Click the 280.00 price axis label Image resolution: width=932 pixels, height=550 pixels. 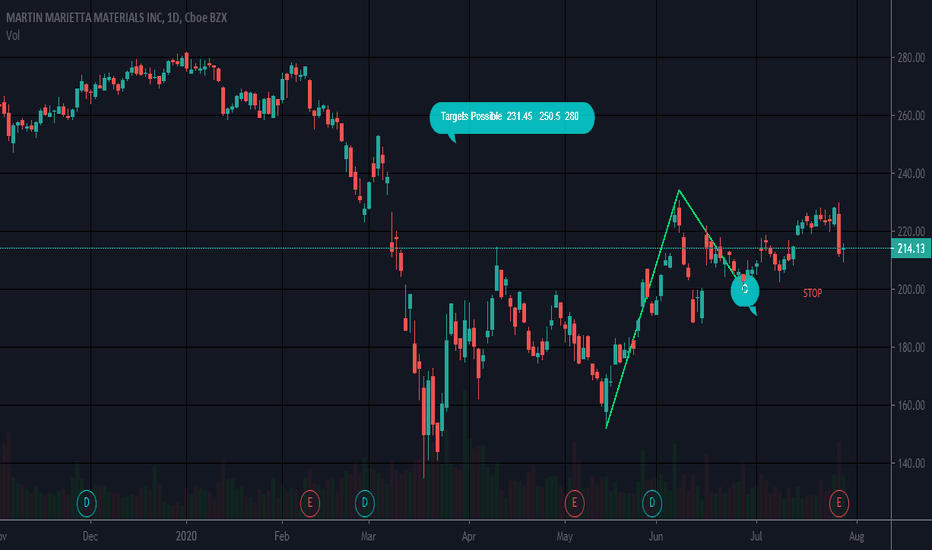(x=911, y=58)
